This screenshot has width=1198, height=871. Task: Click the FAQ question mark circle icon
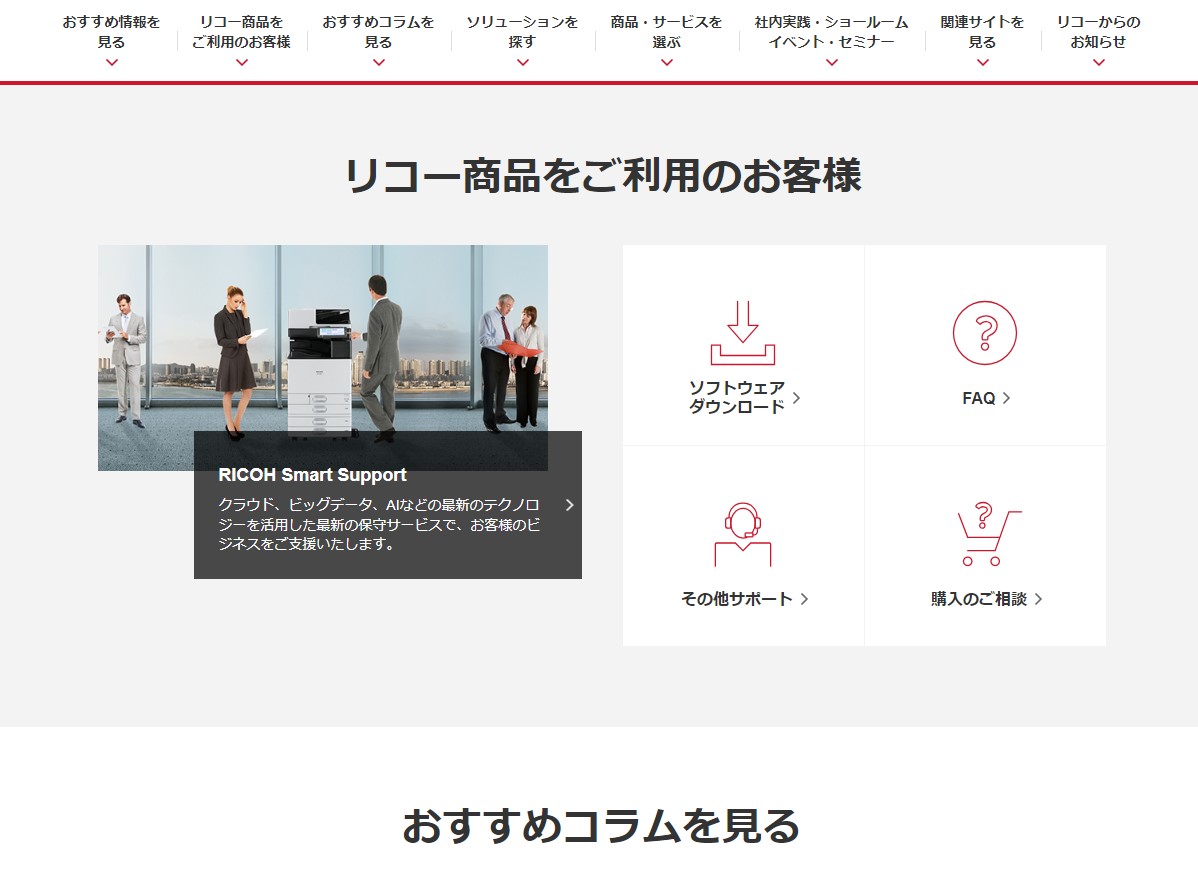pos(985,333)
